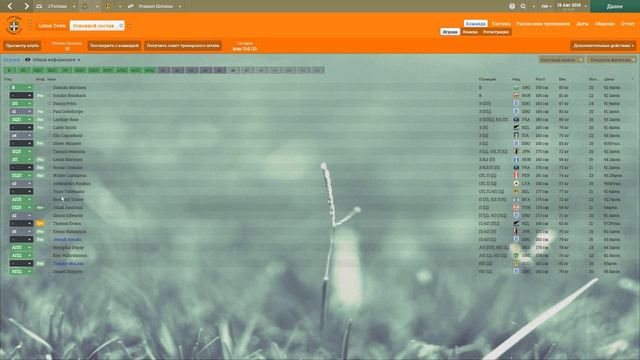640x360 pixels.
Task: Open Premier Division dropdown arrow
Action: point(180,6)
